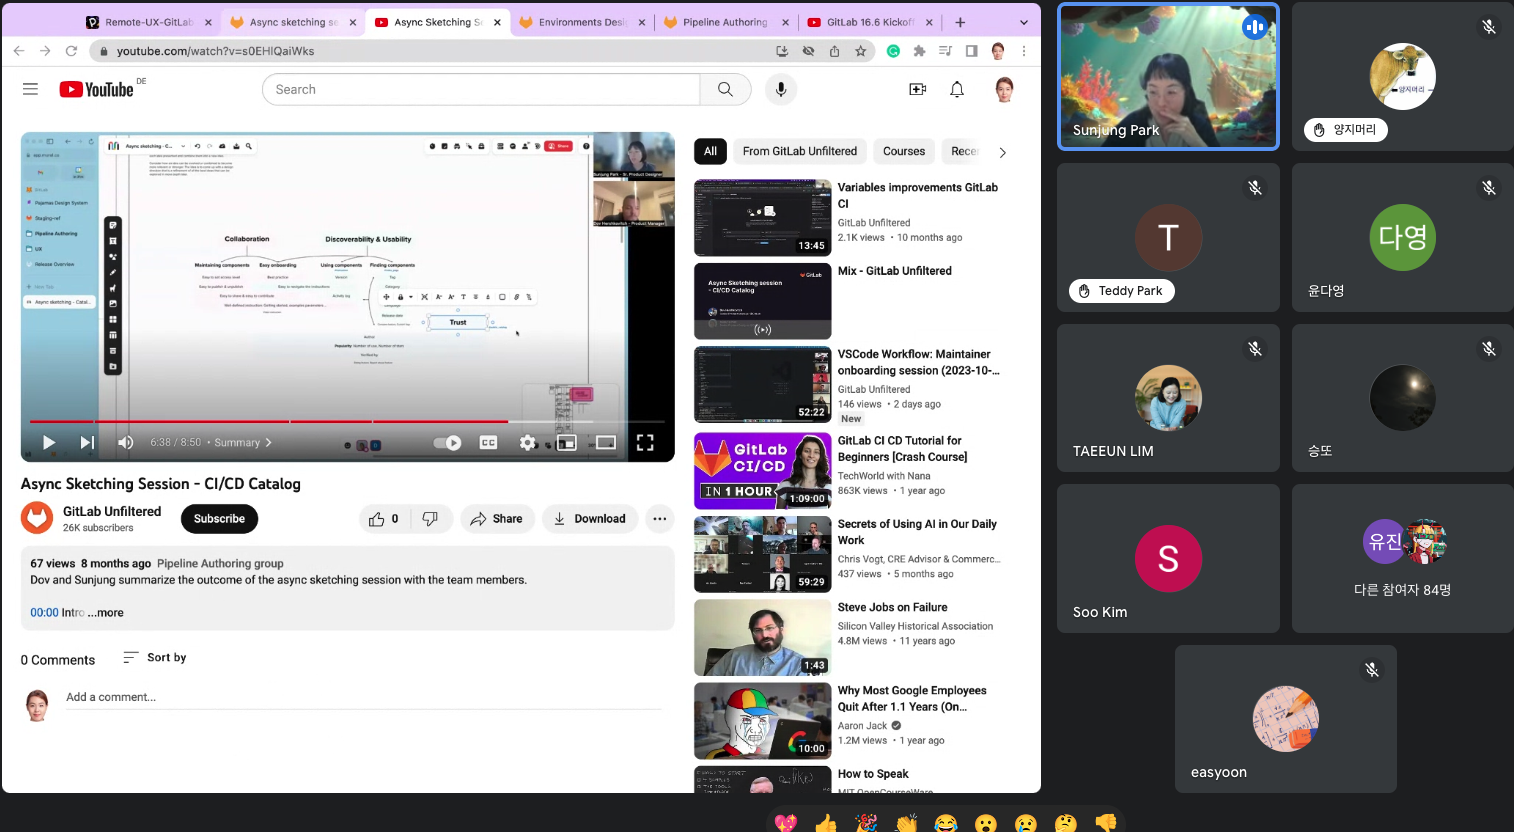
Task: Open the YouTube hamburger guide menu
Action: [x=30, y=89]
